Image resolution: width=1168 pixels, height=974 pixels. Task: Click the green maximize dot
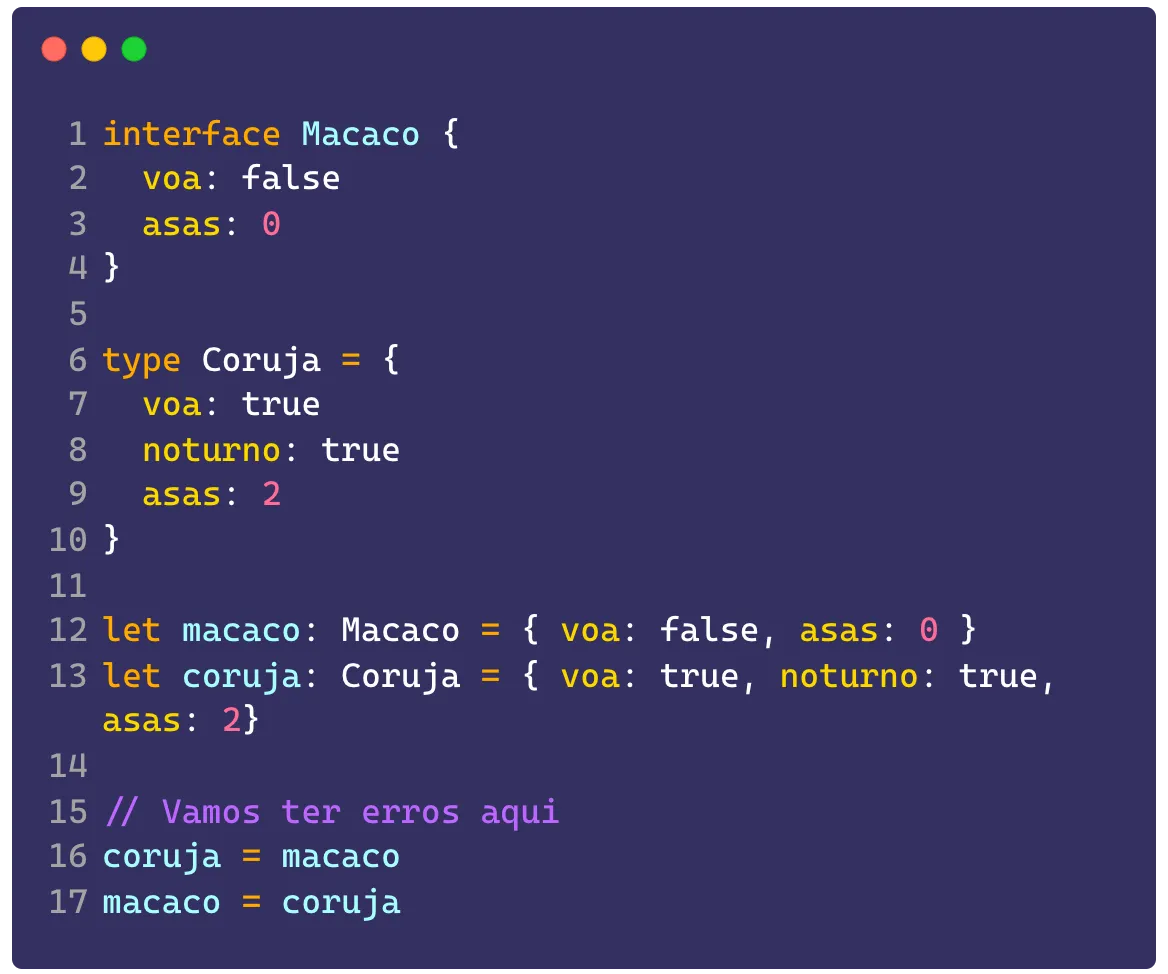point(134,49)
